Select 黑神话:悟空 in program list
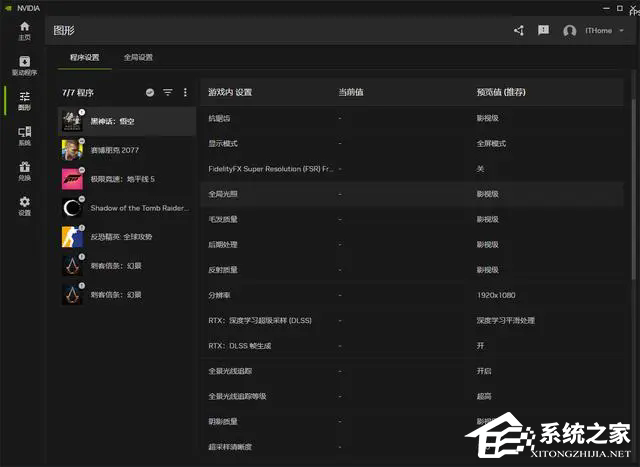This screenshot has height=467, width=640. (127, 121)
